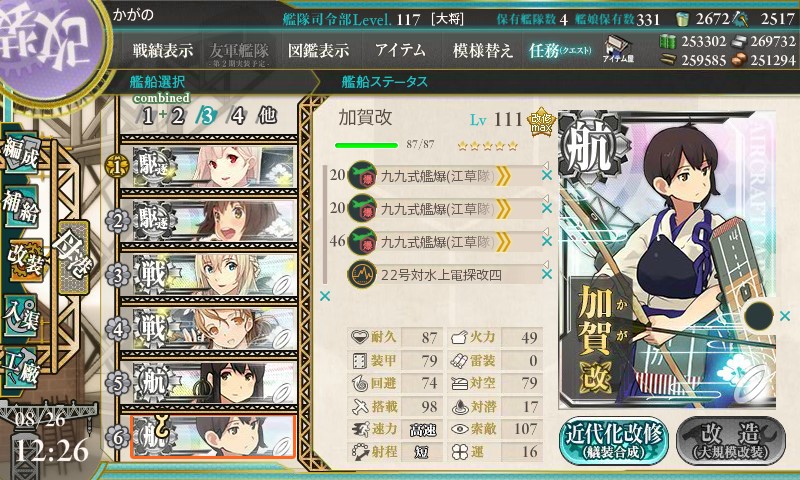Screen dimensions: 800x480
Task: Switch to fleet number 4 tab
Action: (x=237, y=116)
